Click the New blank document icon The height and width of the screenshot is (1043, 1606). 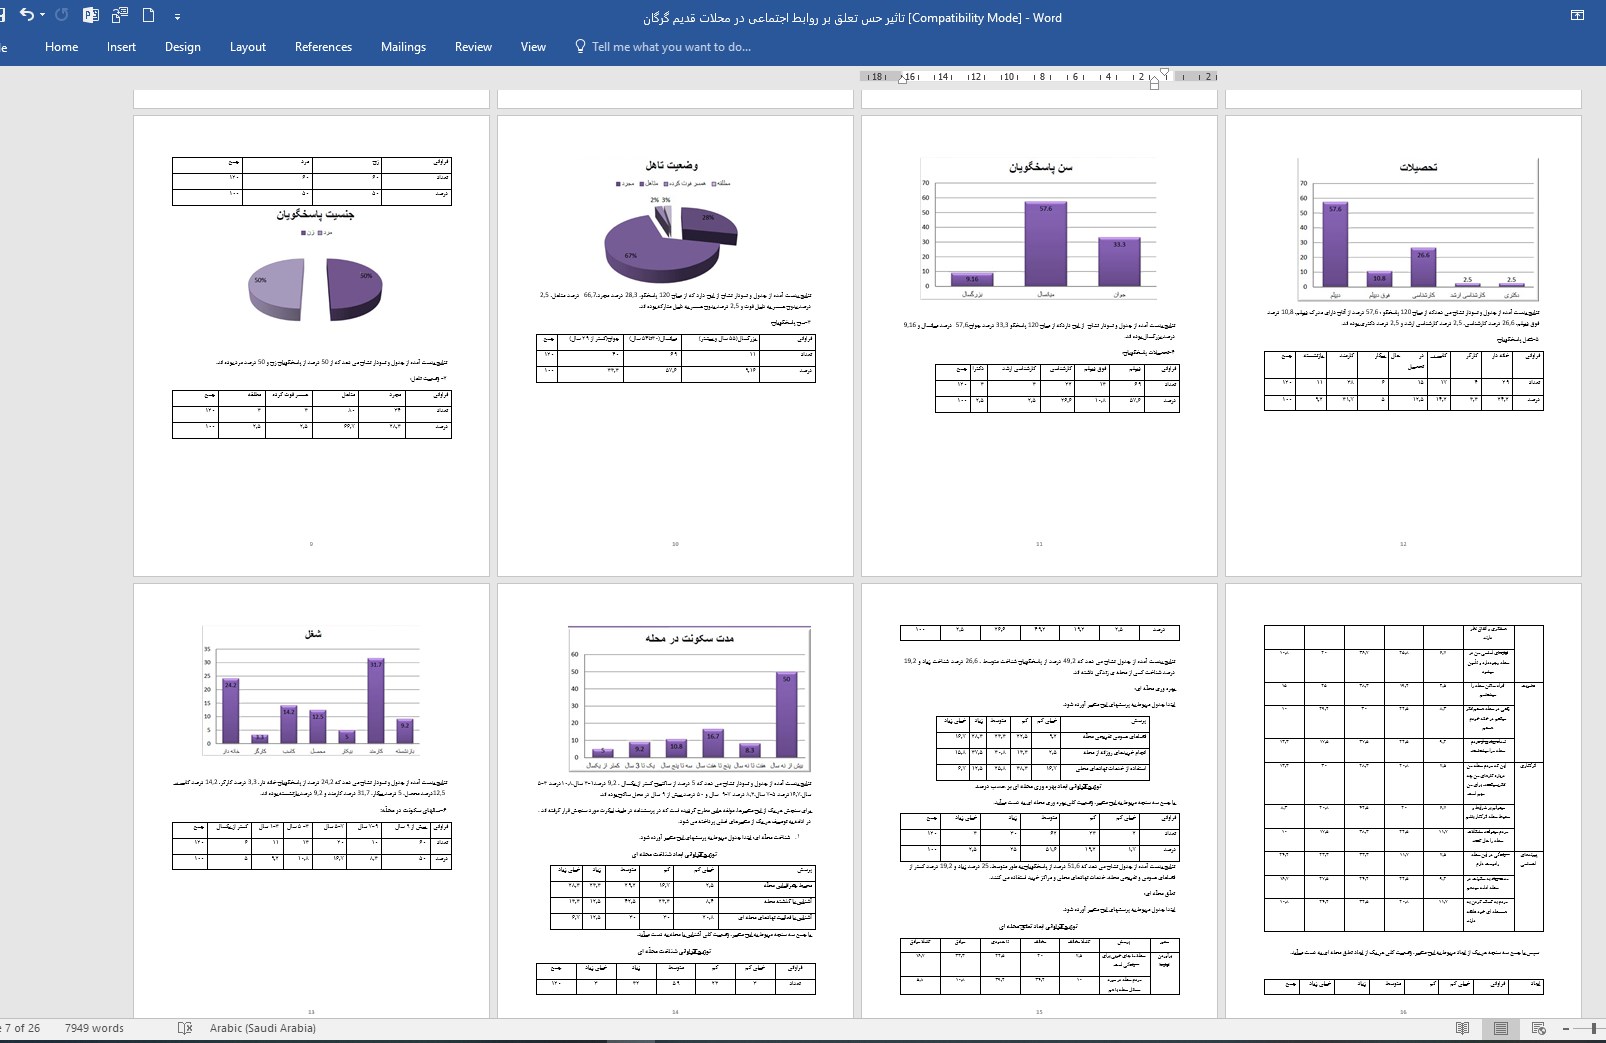click(x=149, y=15)
